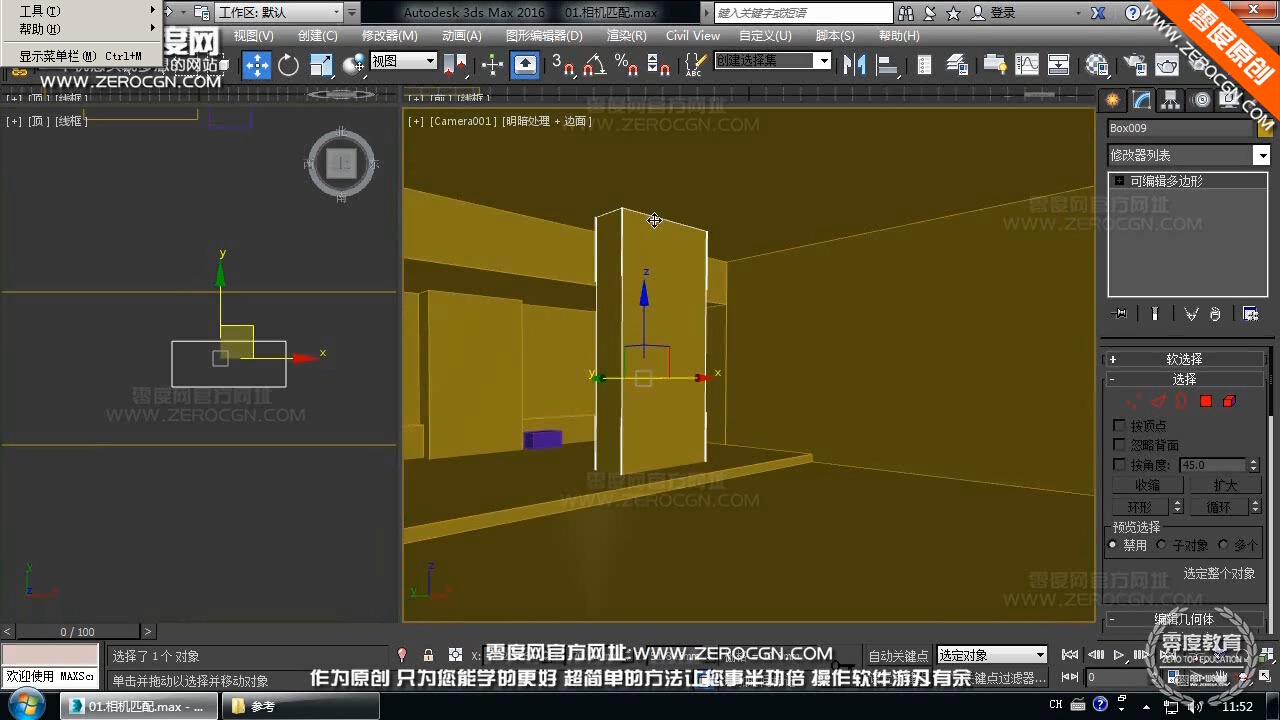This screenshot has height=720, width=1280.
Task: Select Element sub-object level
Action: (1229, 401)
